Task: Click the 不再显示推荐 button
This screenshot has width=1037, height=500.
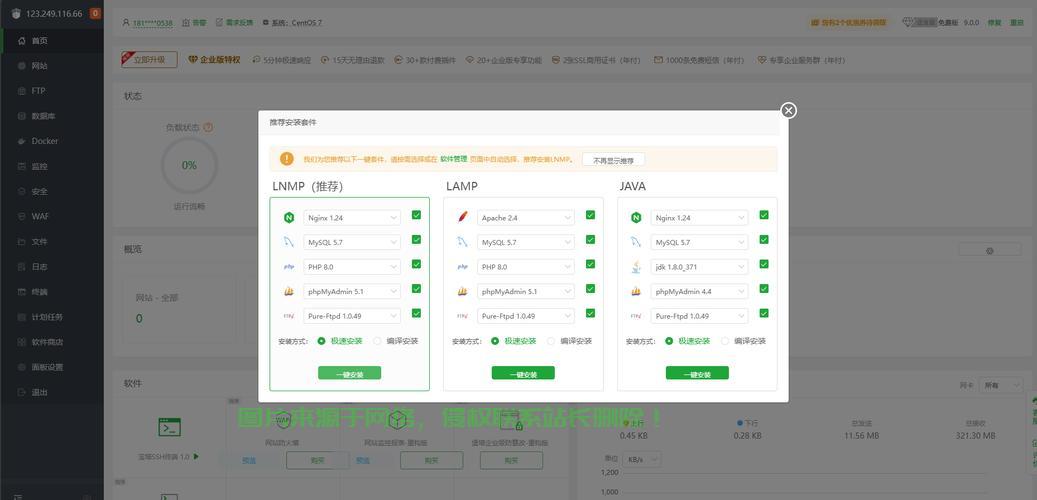Action: (613, 160)
